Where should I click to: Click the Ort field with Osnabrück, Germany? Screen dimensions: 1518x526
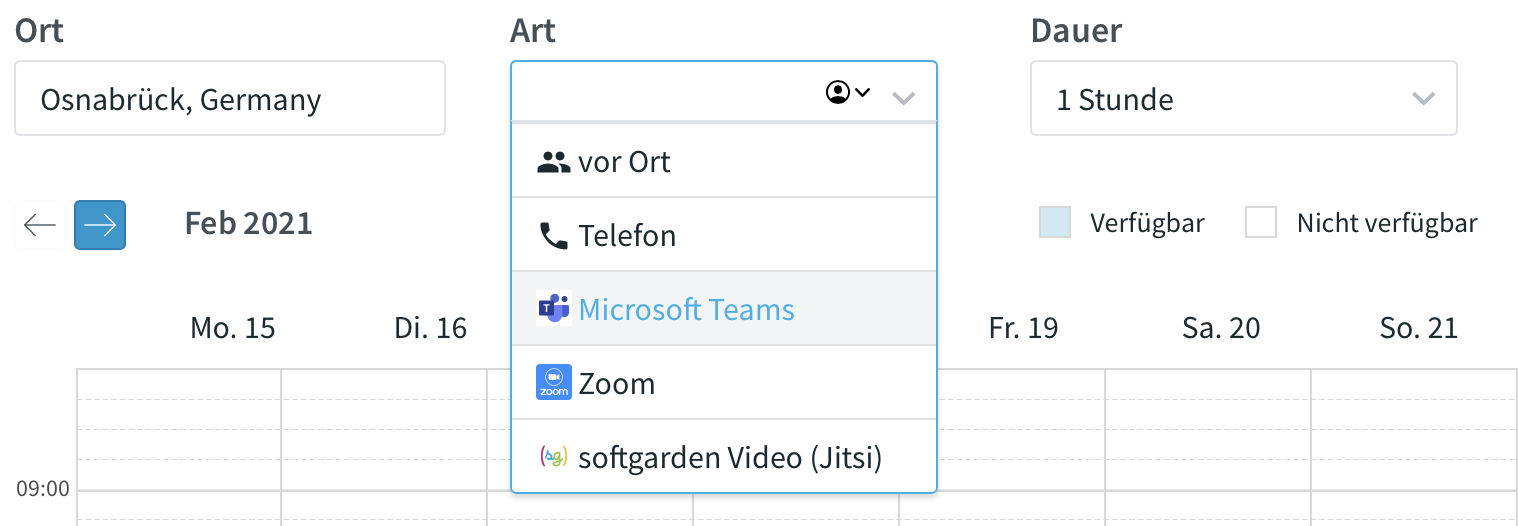point(230,98)
